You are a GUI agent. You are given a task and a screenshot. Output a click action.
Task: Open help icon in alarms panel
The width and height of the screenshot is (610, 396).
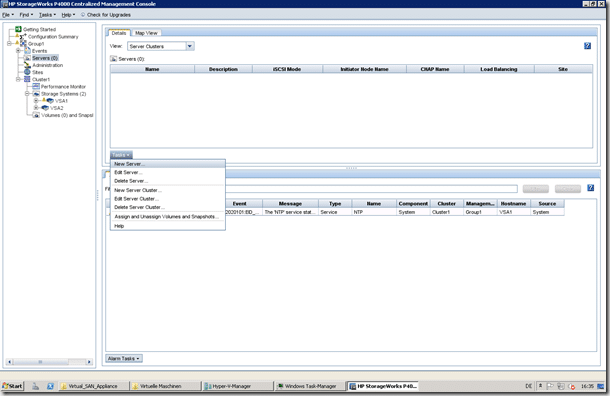click(x=591, y=188)
